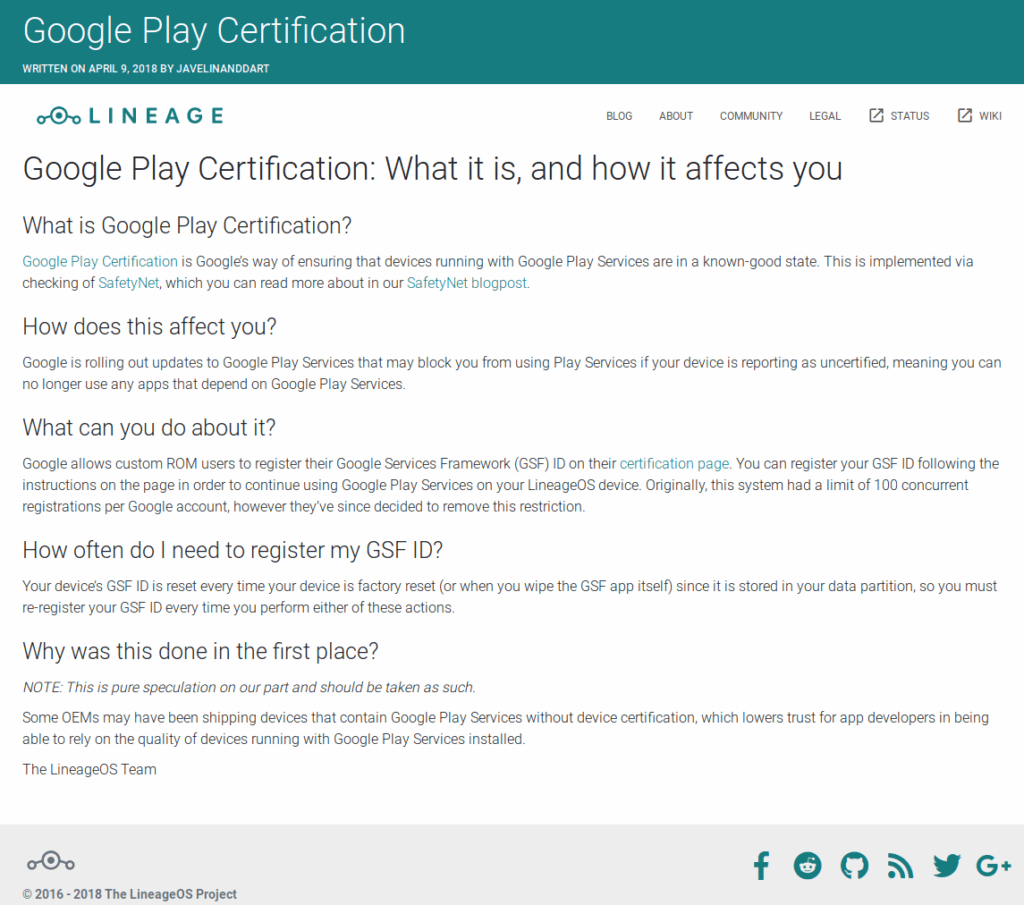
Task: Follow the Google Play Certification link
Action: click(100, 262)
